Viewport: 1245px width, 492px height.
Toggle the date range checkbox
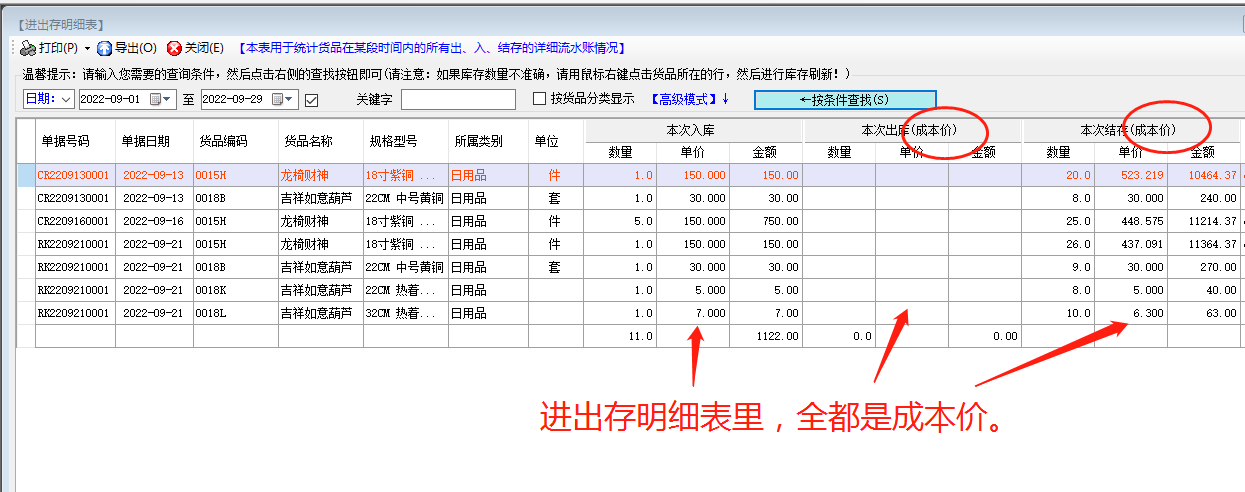311,99
